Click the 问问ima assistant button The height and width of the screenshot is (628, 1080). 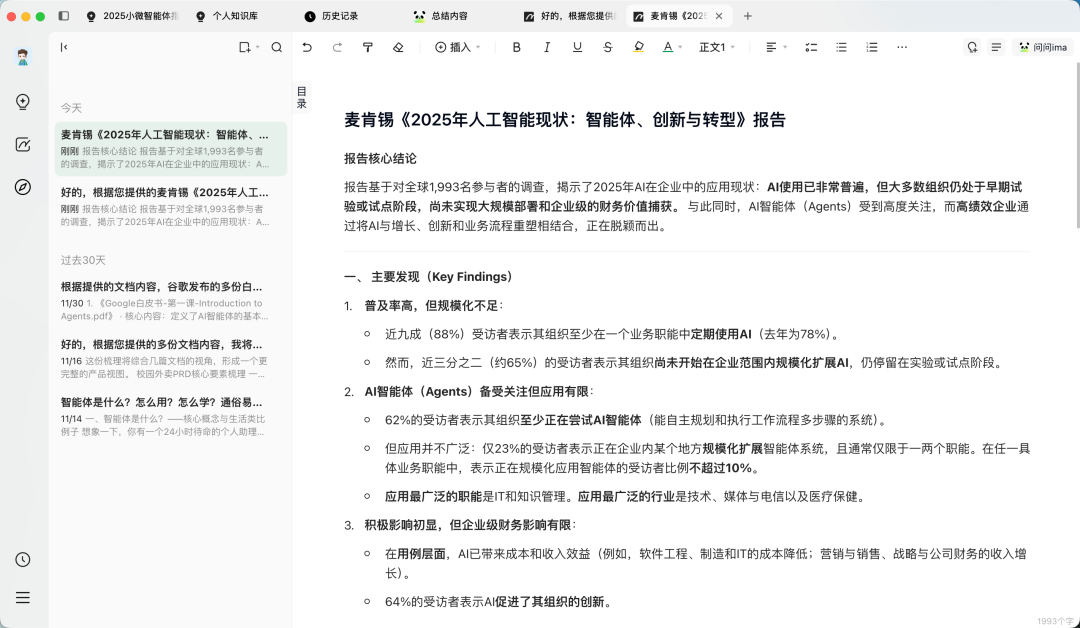click(x=1042, y=47)
